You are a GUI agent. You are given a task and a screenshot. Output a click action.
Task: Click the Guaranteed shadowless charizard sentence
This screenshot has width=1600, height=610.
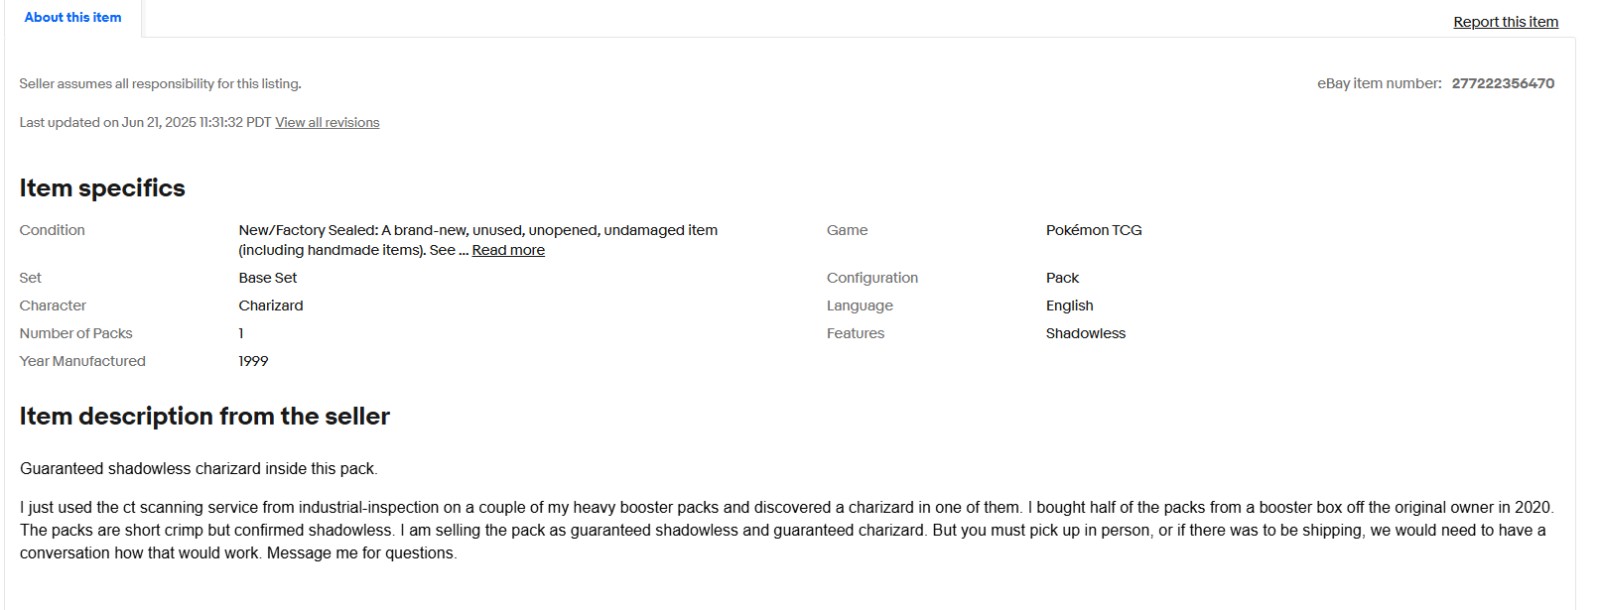(198, 469)
